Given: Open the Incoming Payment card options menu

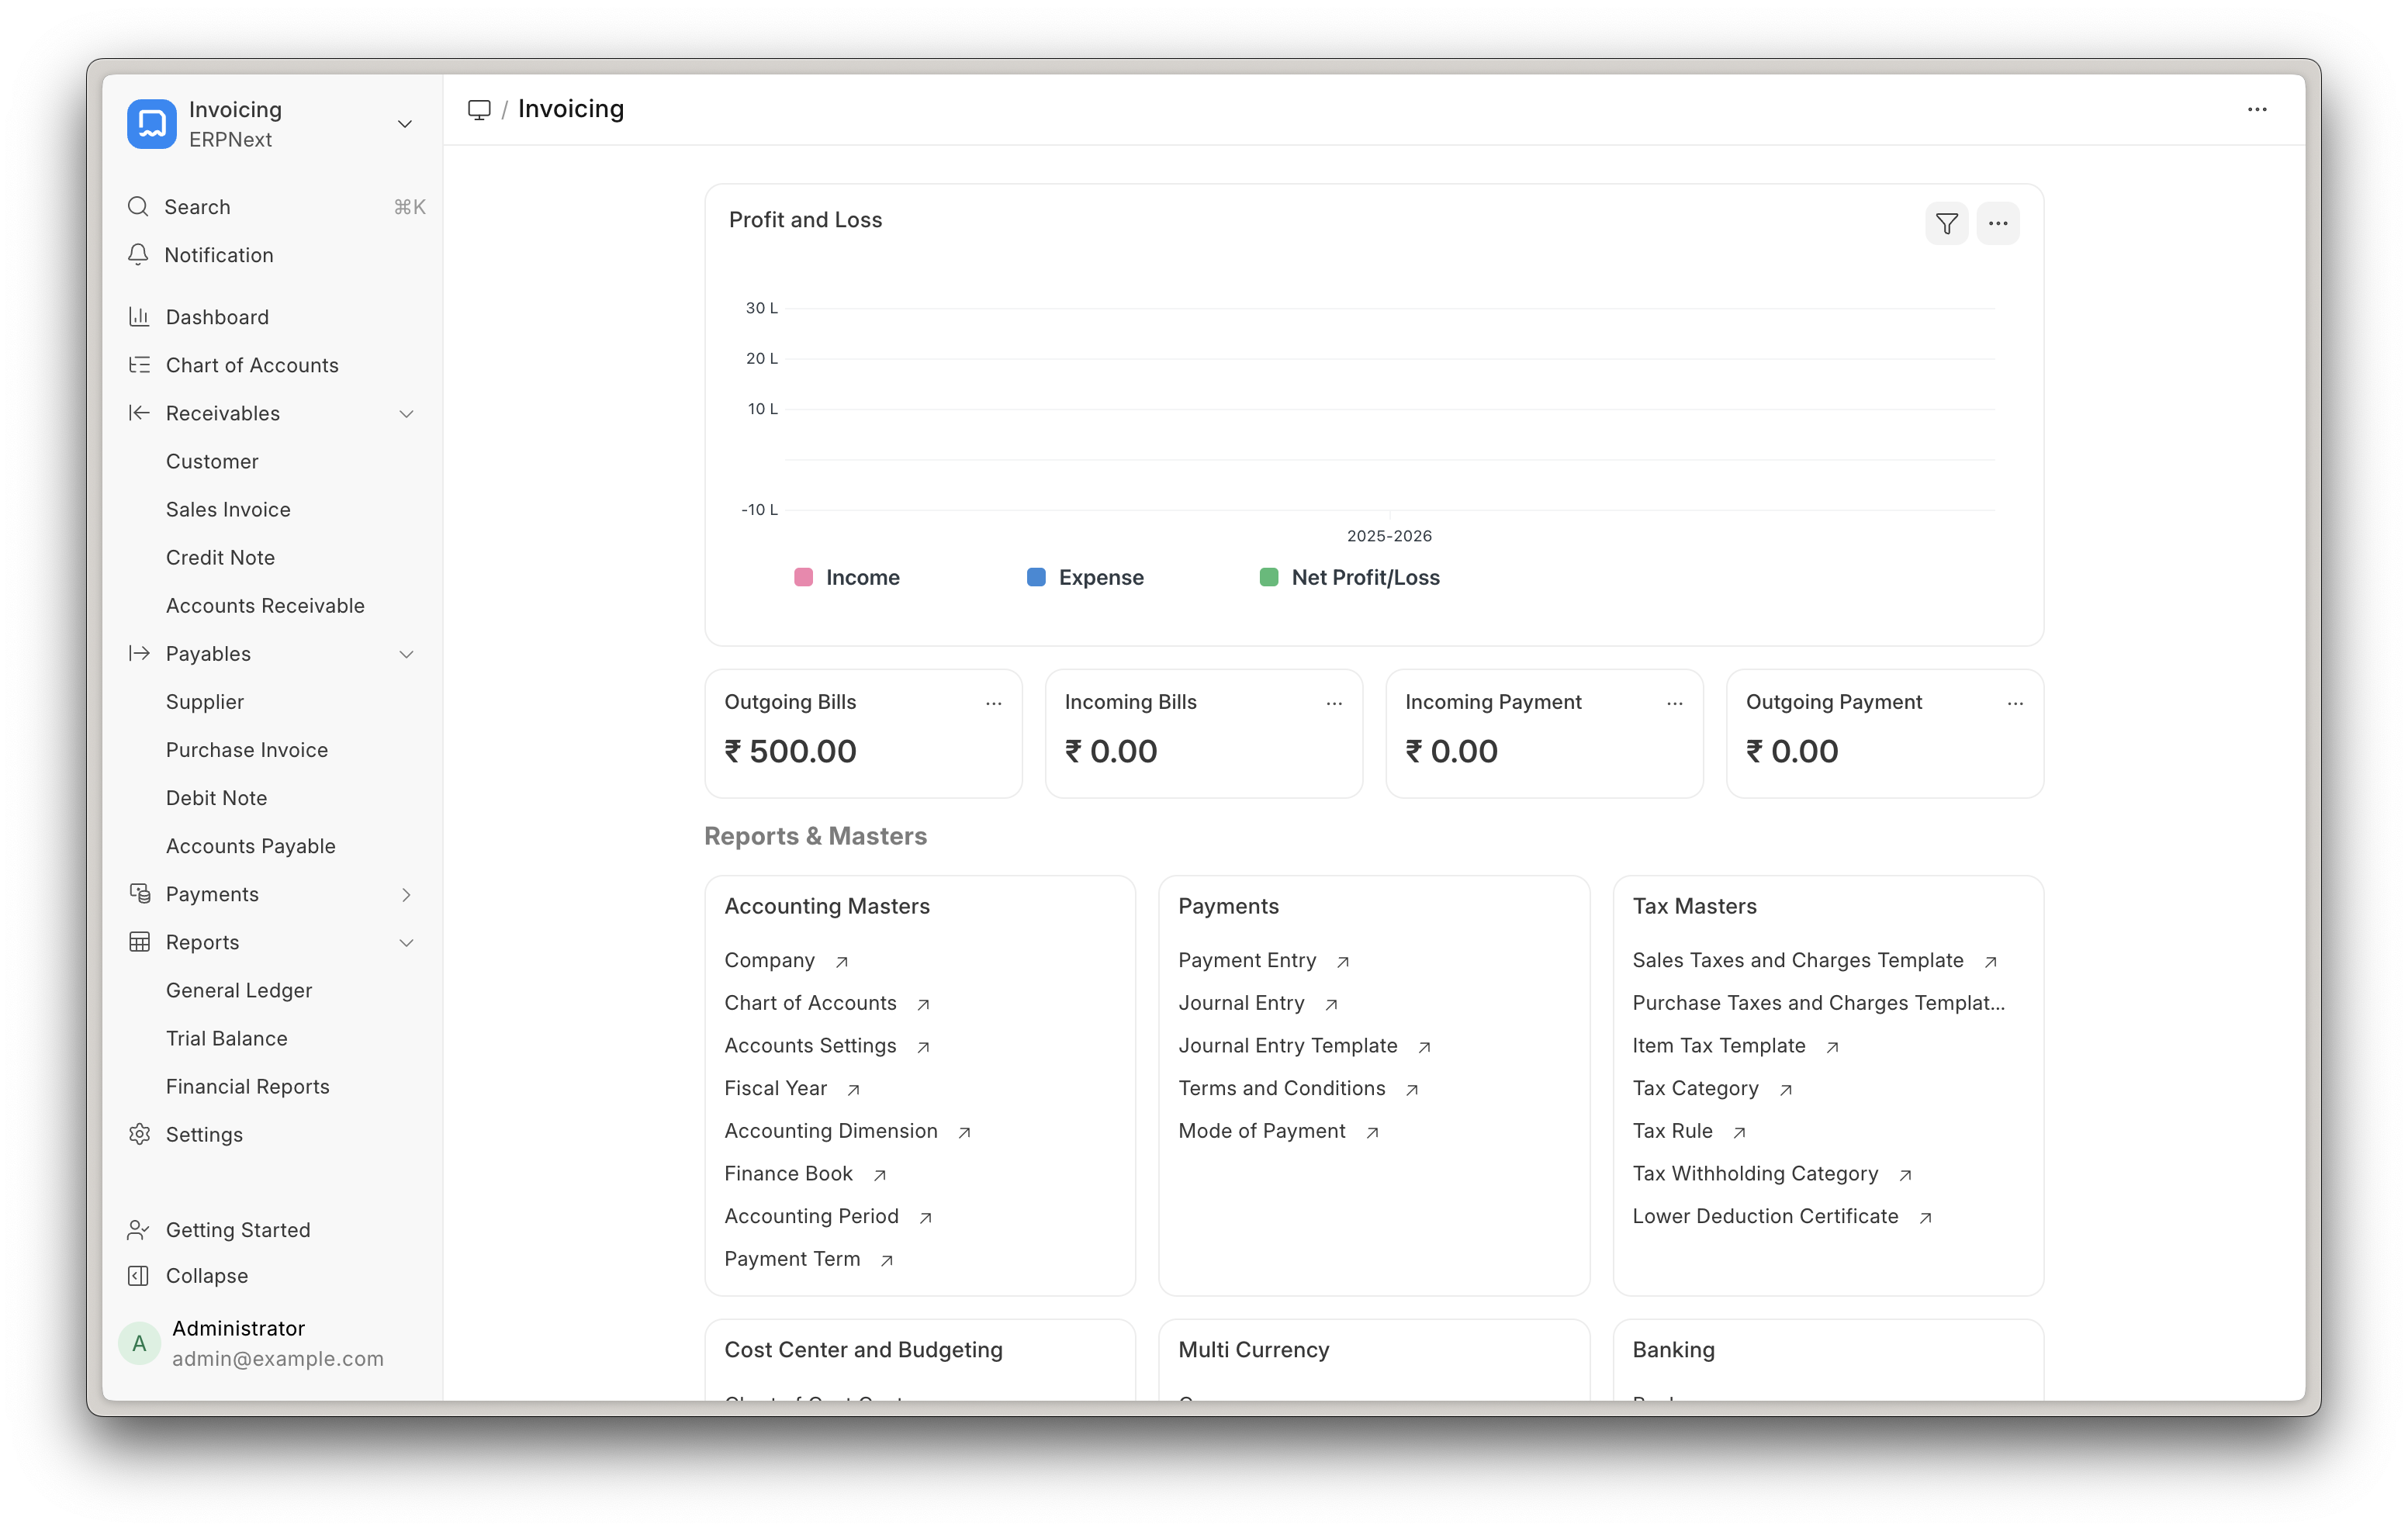Looking at the screenshot, I should click(1674, 703).
